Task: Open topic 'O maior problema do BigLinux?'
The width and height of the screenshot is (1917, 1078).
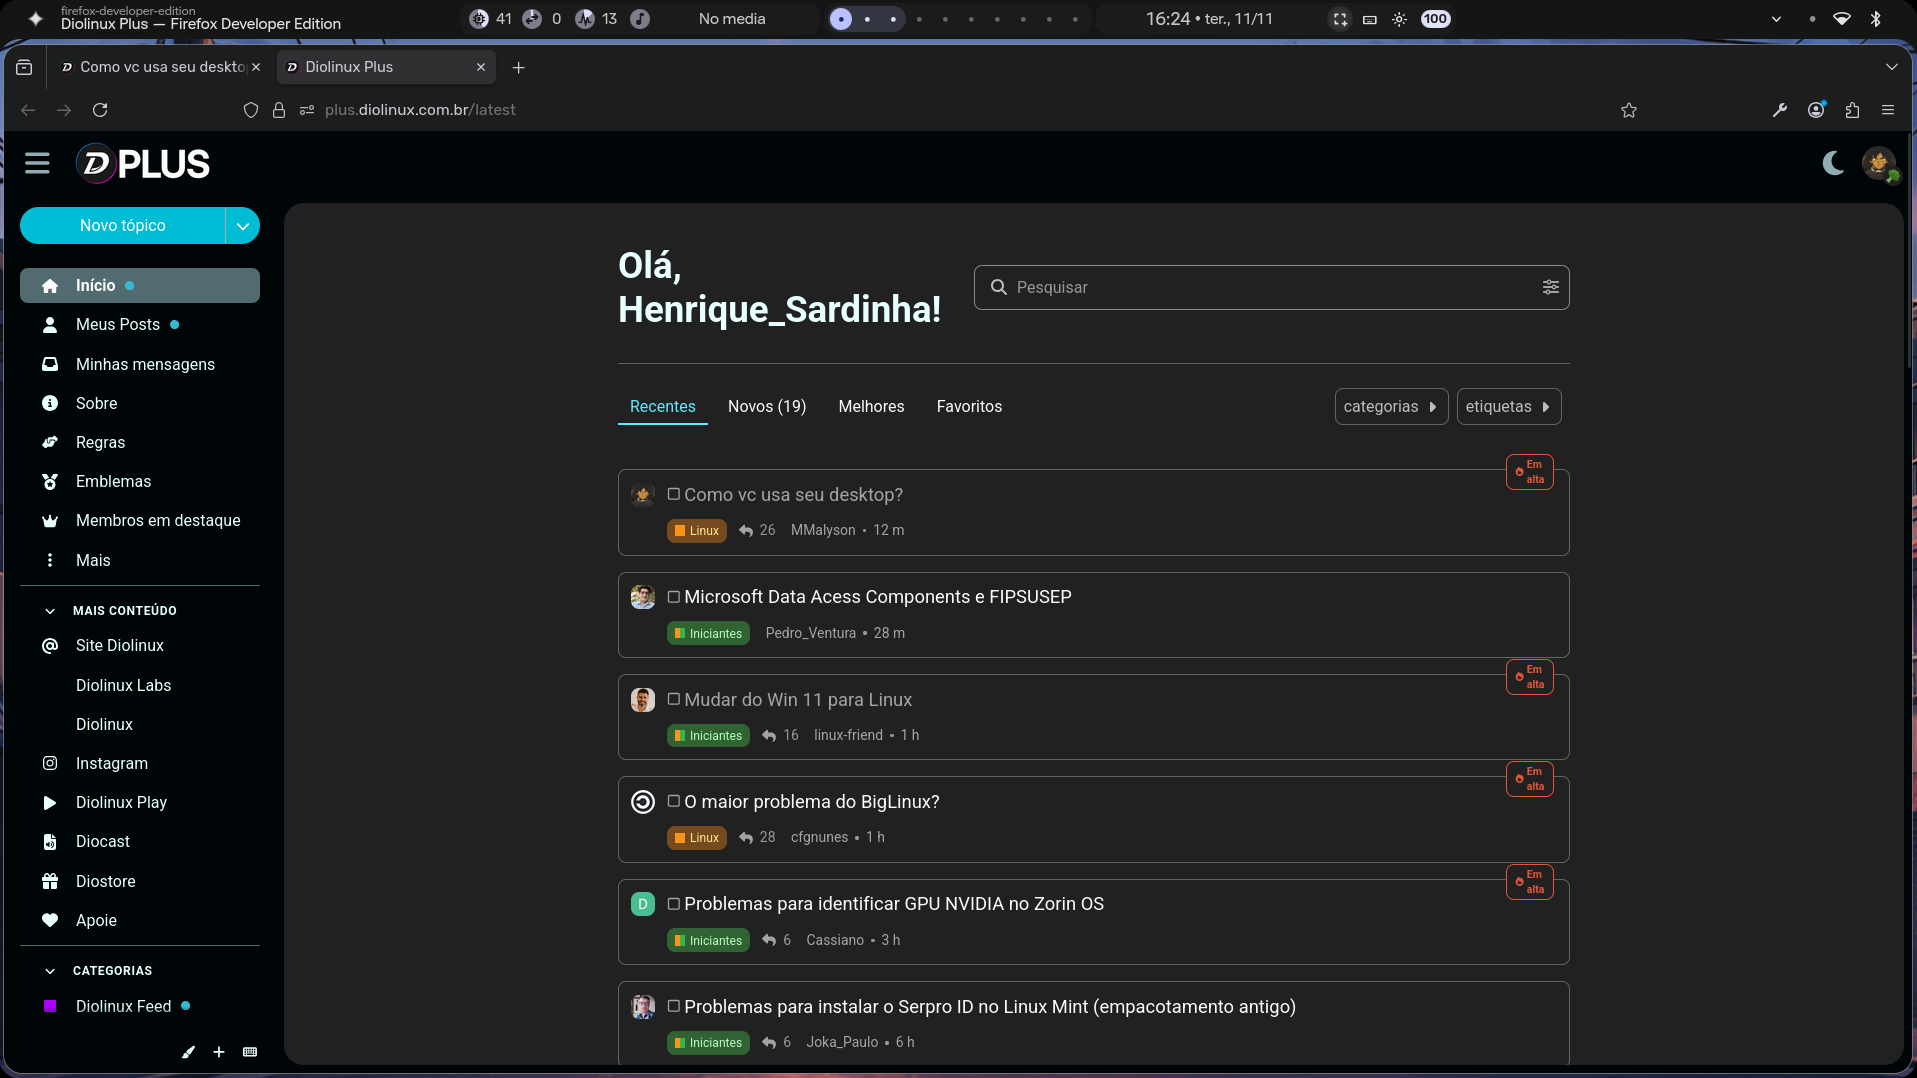Action: [x=811, y=802]
